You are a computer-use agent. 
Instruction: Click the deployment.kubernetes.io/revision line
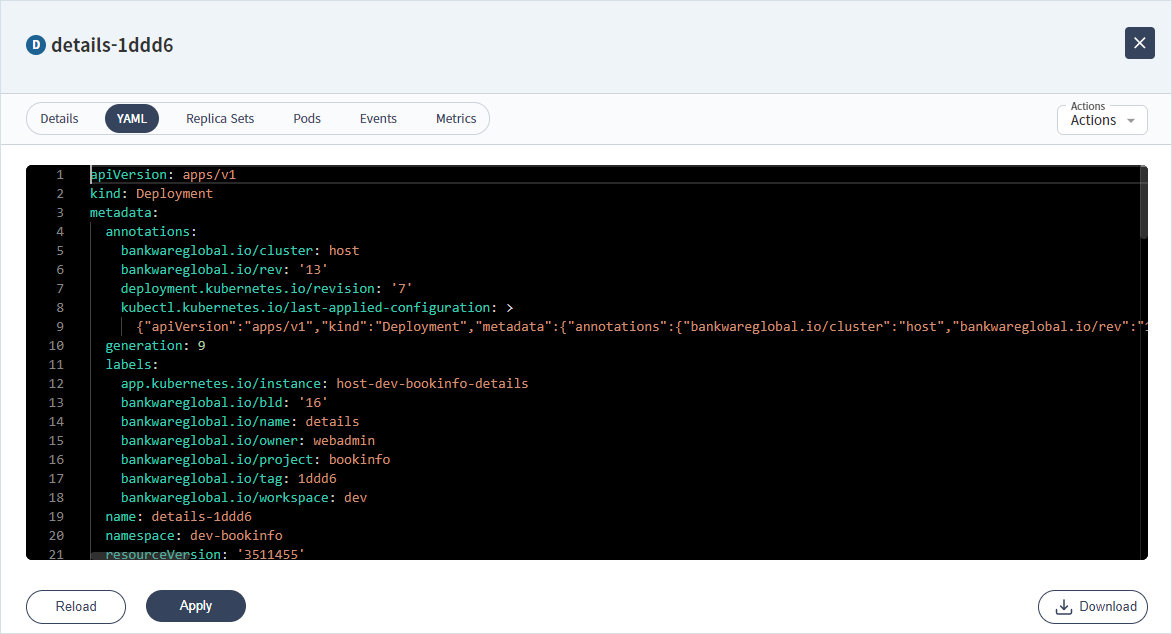(x=267, y=289)
